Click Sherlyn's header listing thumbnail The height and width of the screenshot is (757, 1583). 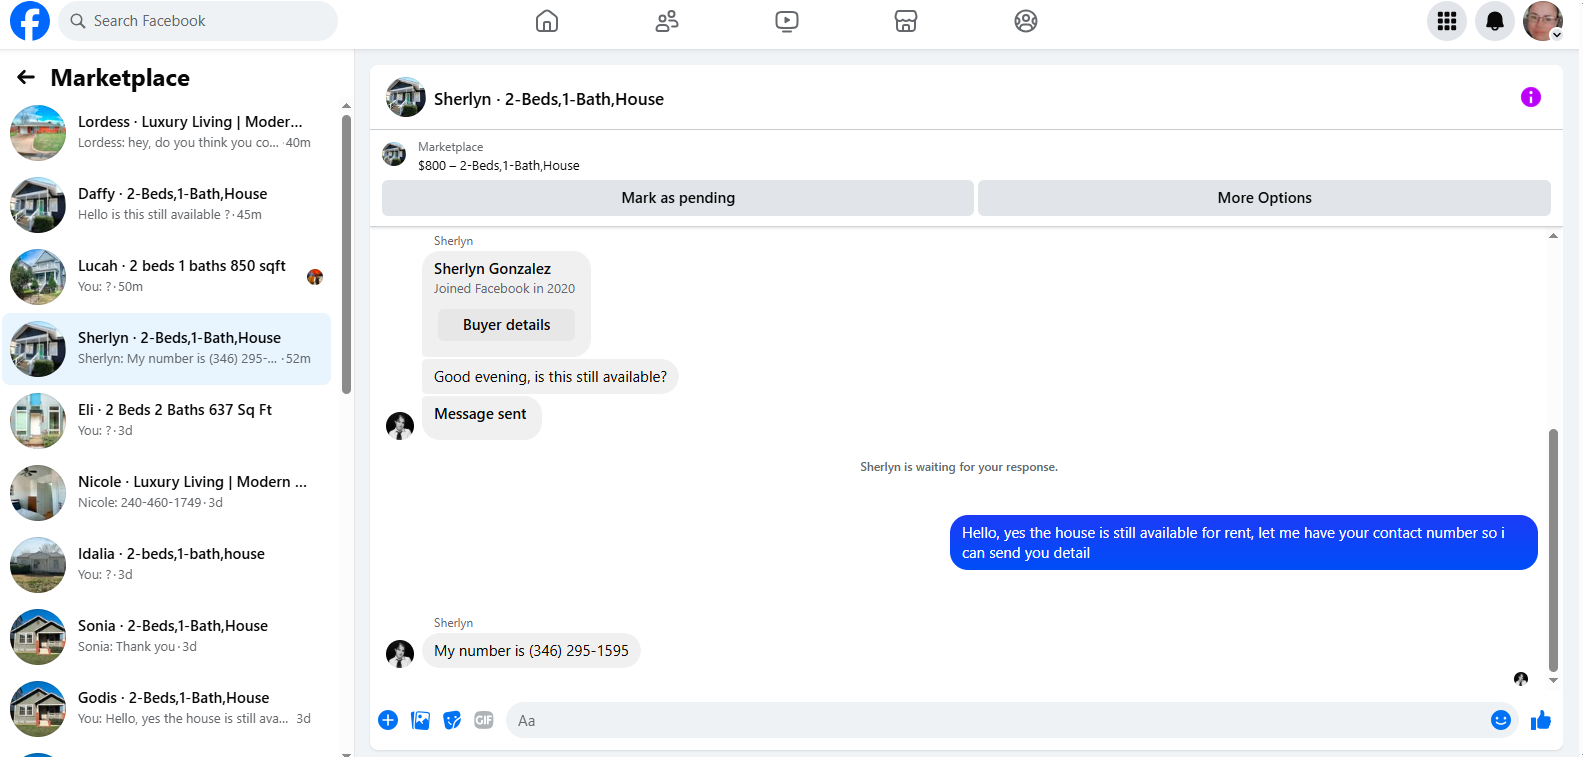(406, 97)
